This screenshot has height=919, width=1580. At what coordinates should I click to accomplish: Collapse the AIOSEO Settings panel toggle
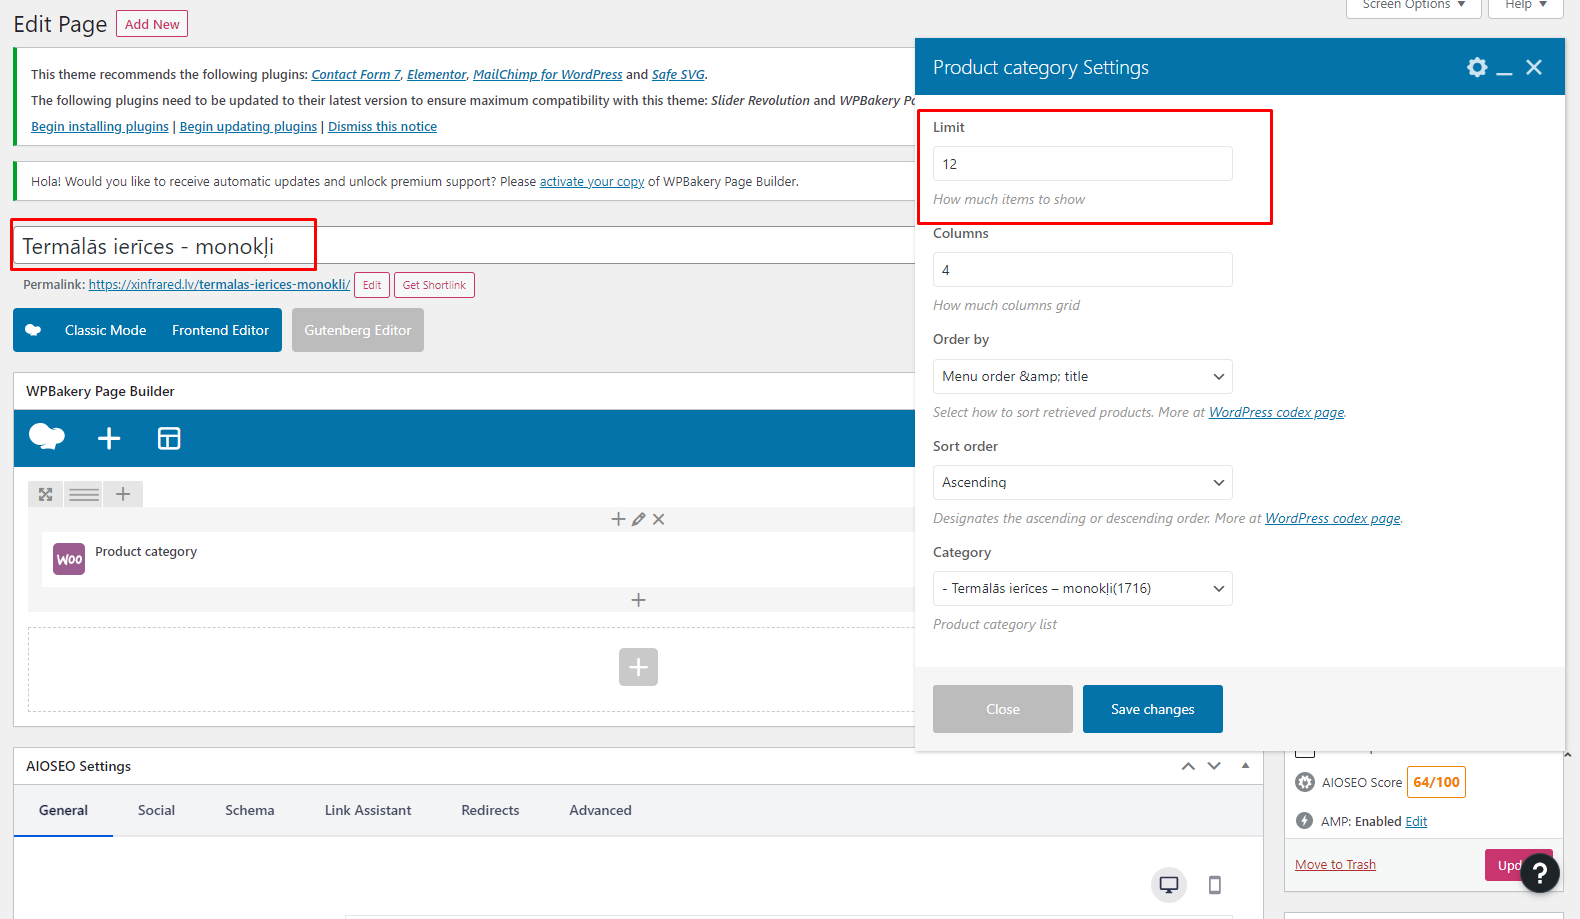coord(1245,766)
